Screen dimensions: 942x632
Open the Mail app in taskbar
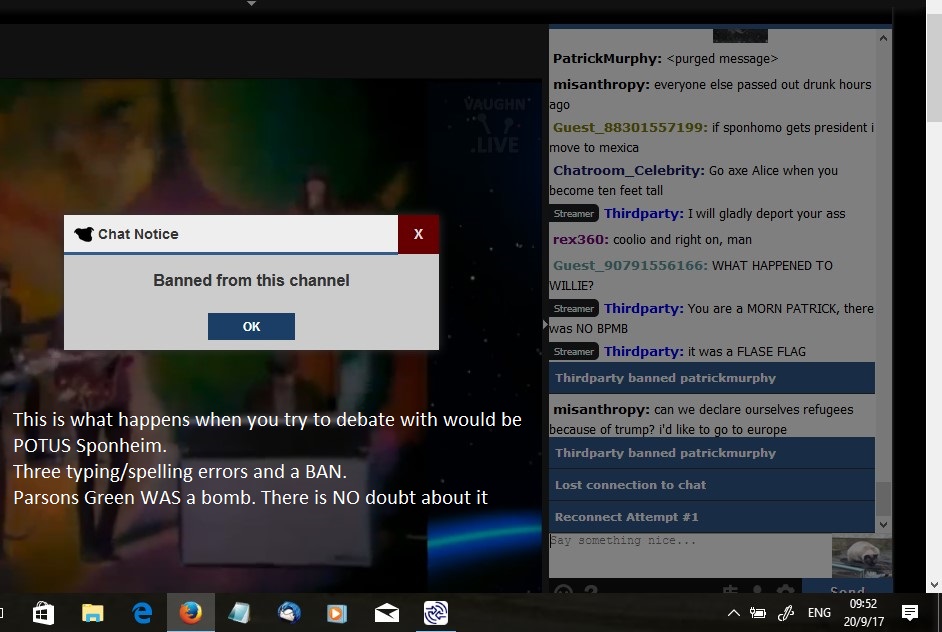[x=387, y=612]
